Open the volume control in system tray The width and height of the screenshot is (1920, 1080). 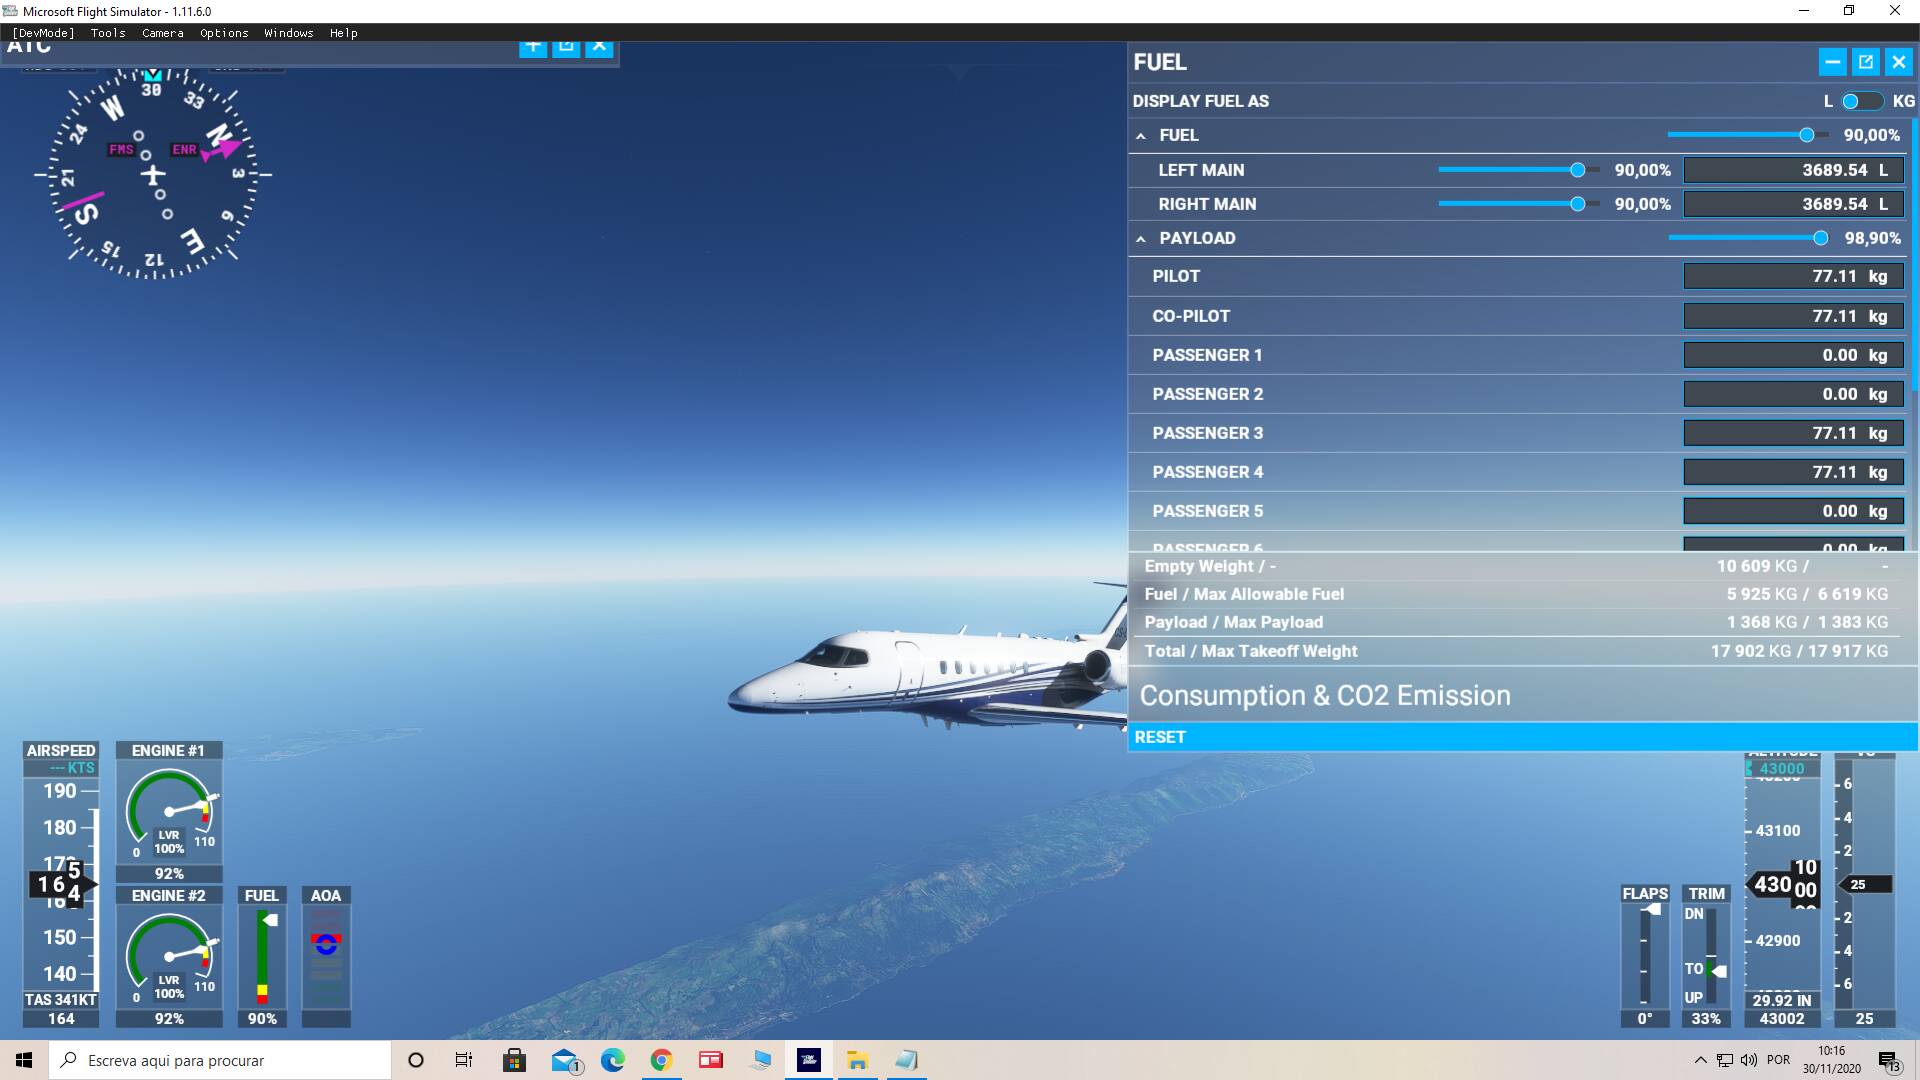click(1748, 1060)
